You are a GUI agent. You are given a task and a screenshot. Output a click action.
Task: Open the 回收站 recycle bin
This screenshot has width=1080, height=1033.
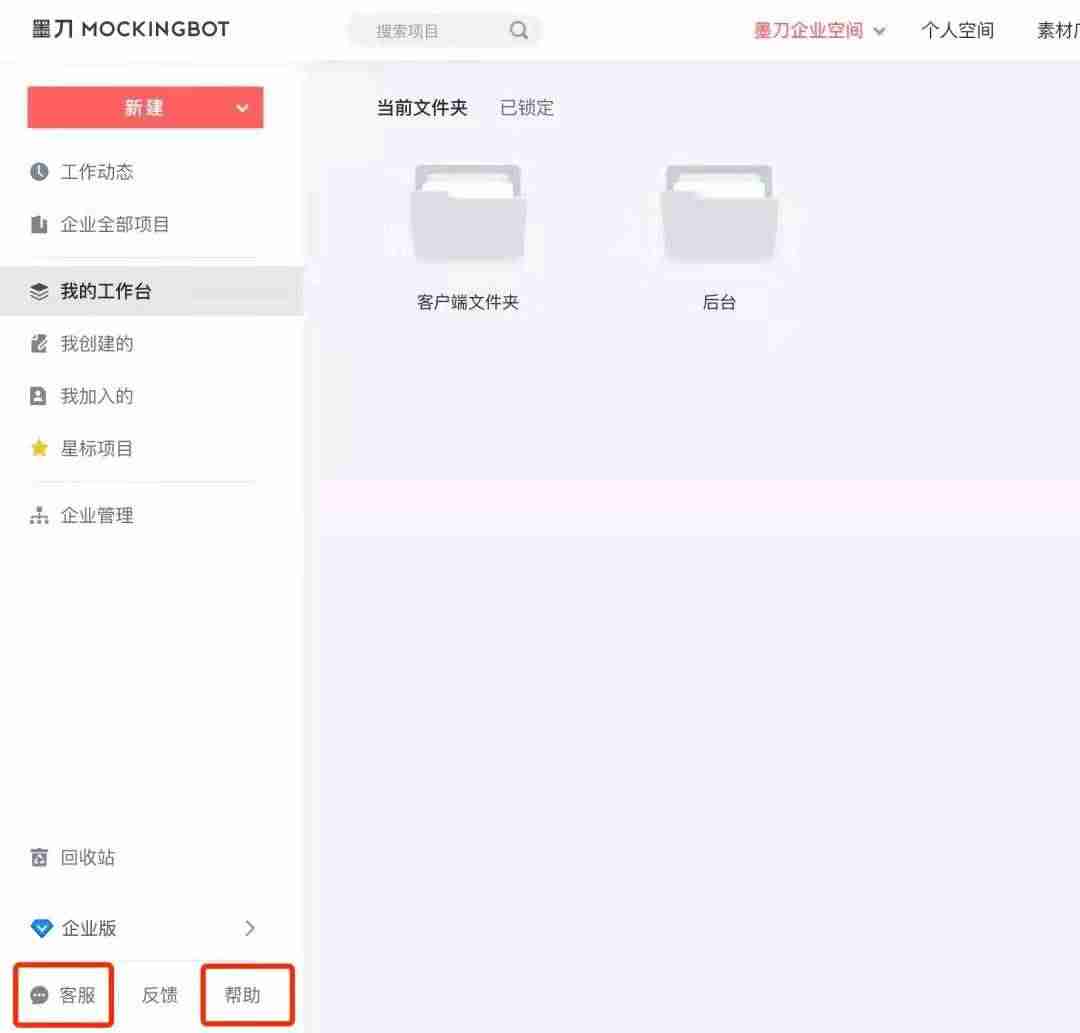tap(87, 857)
